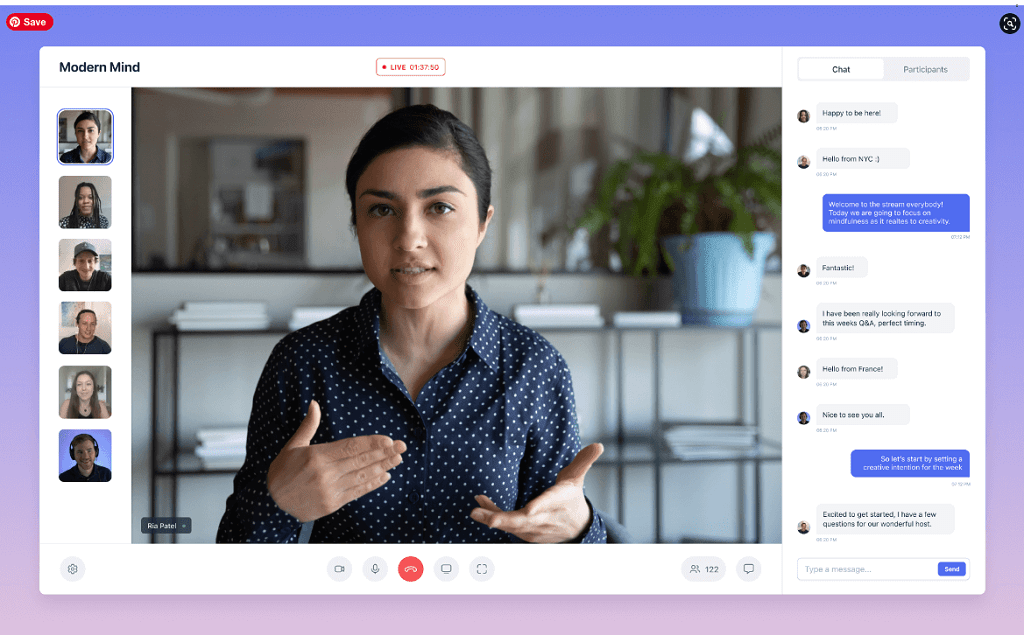Click the 'Fantastic!' chat message

(x=841, y=267)
